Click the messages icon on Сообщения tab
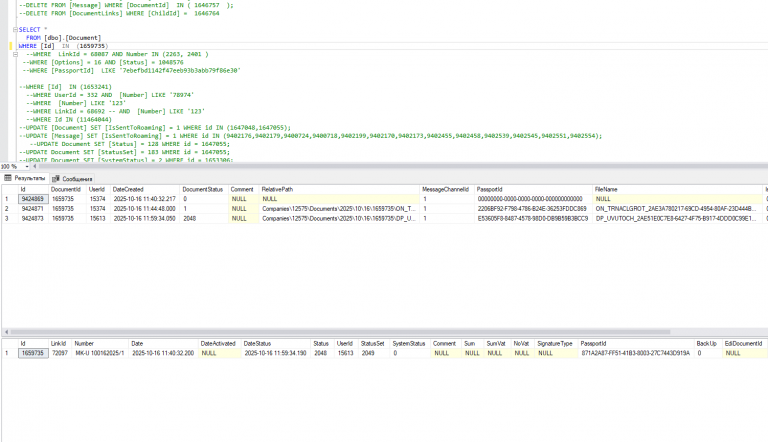Image resolution: width=768 pixels, height=442 pixels. coord(56,178)
